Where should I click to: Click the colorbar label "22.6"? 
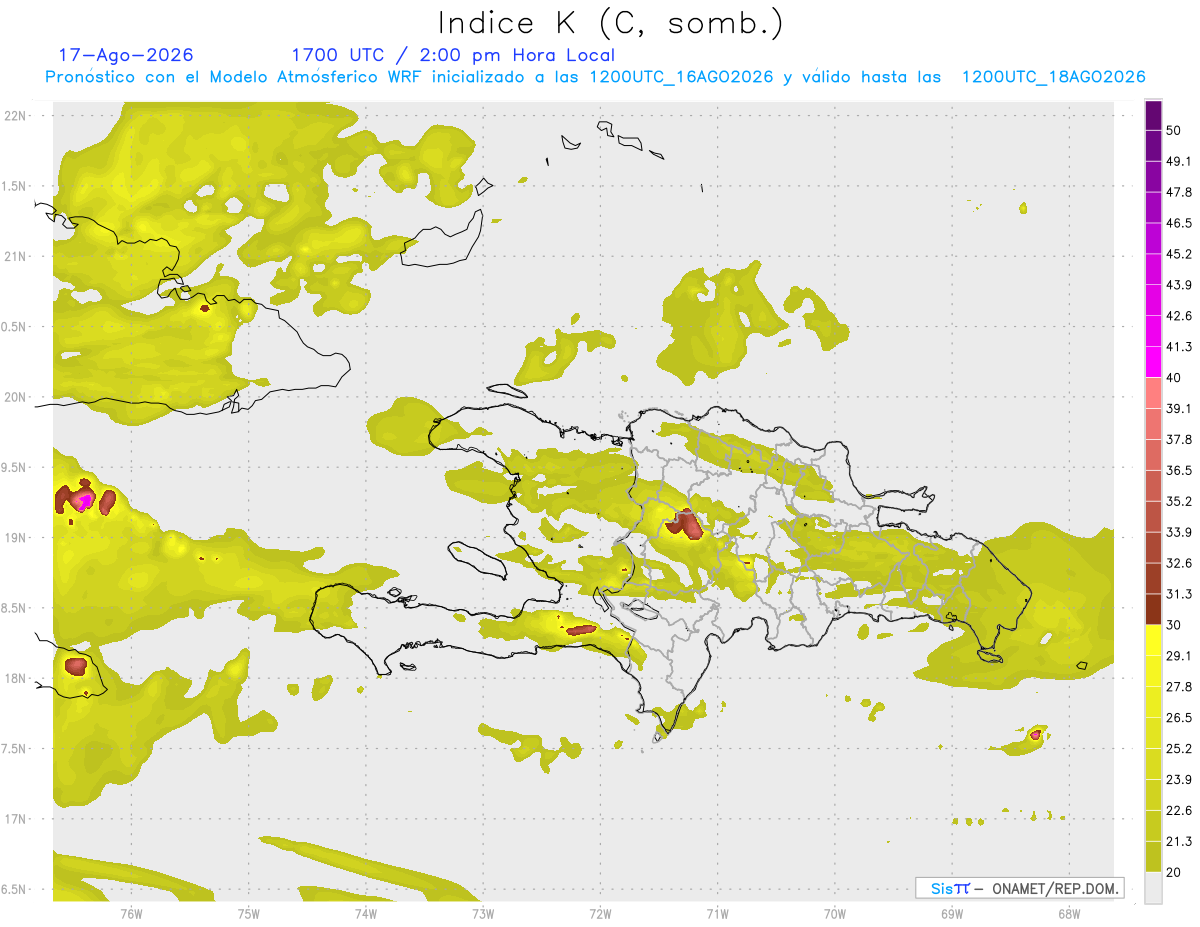click(1179, 811)
